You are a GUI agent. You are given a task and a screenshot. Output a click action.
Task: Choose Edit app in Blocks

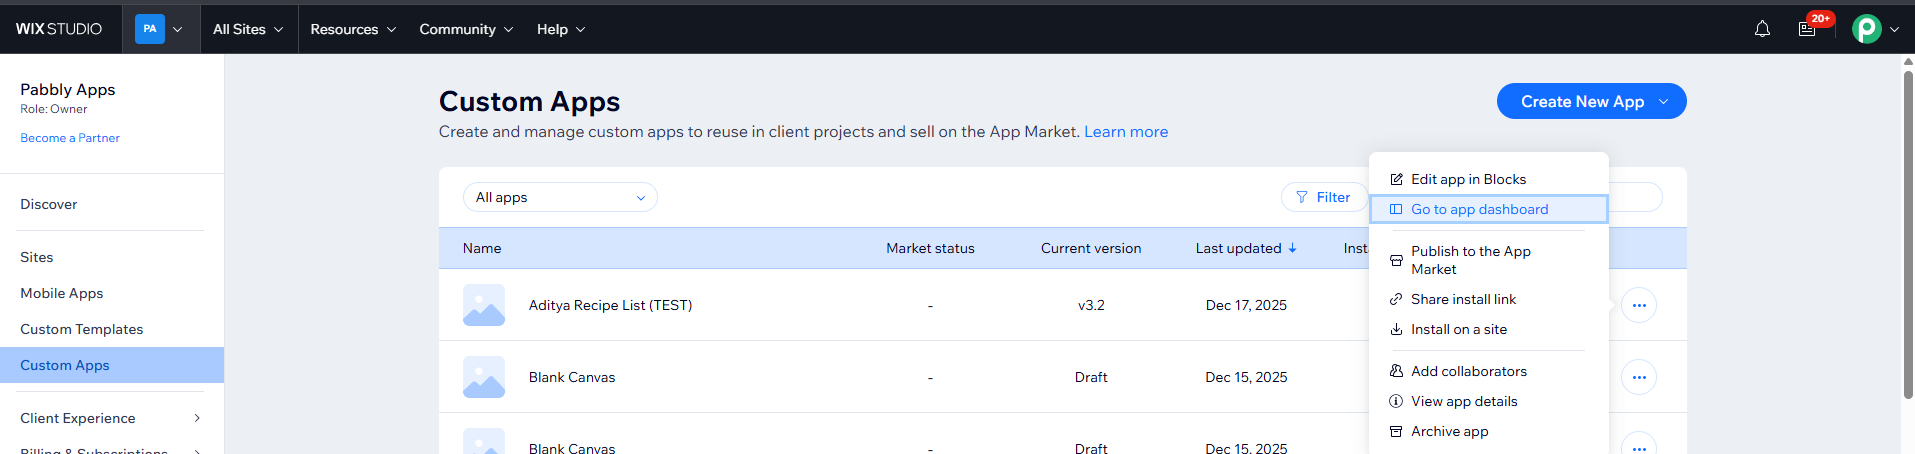click(1468, 179)
